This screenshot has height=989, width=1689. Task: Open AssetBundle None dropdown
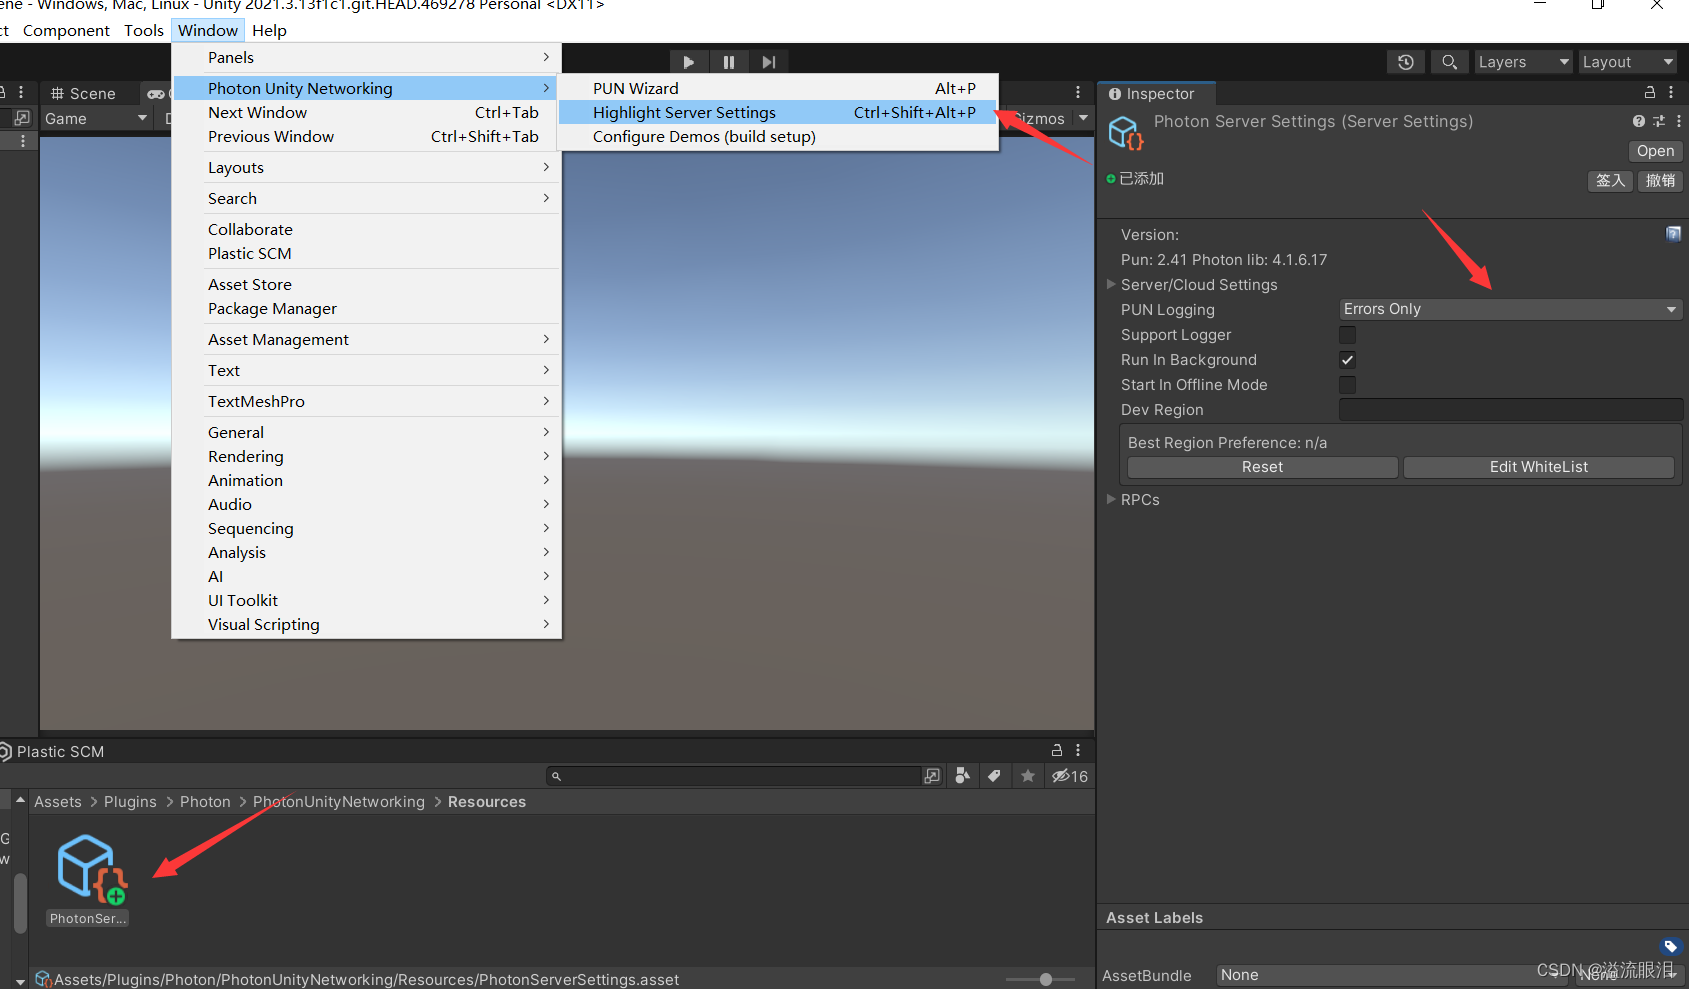point(1390,975)
